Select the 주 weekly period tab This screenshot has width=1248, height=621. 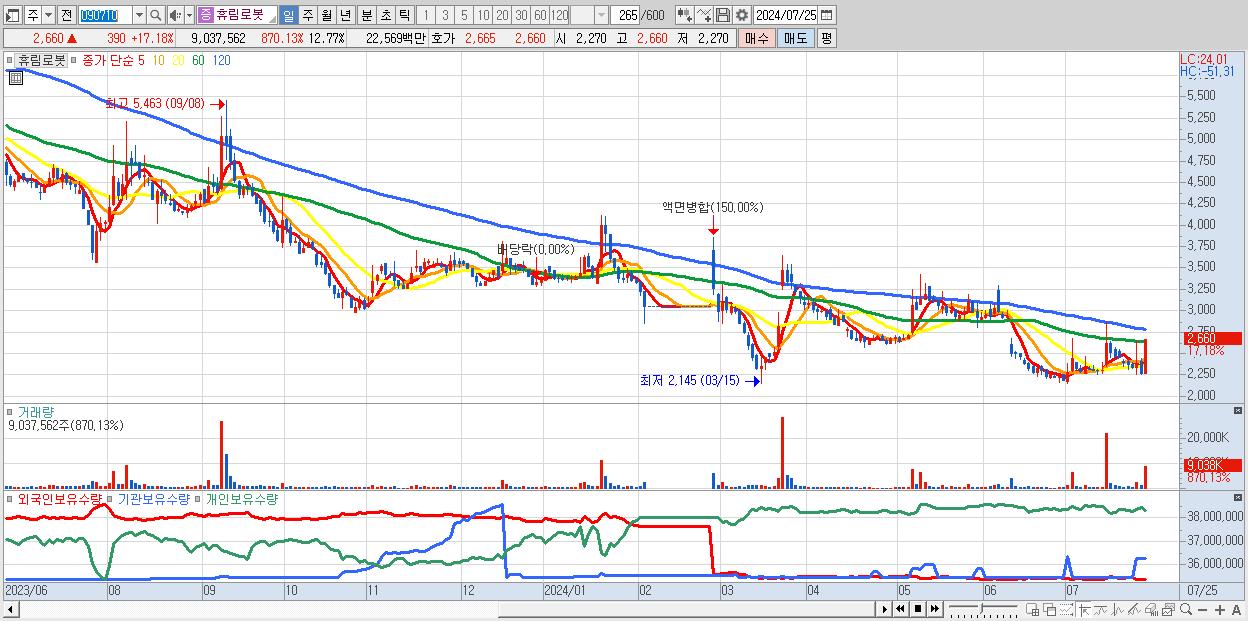coord(307,15)
